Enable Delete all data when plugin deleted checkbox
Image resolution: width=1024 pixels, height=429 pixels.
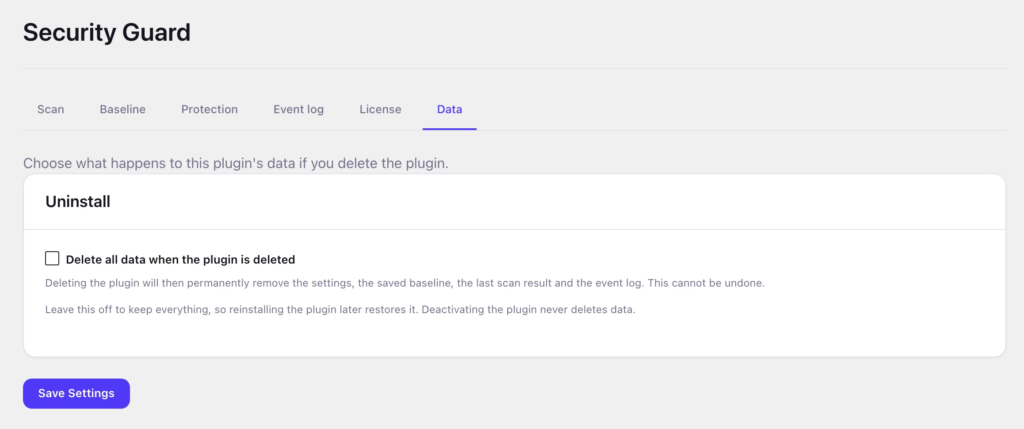tap(52, 259)
